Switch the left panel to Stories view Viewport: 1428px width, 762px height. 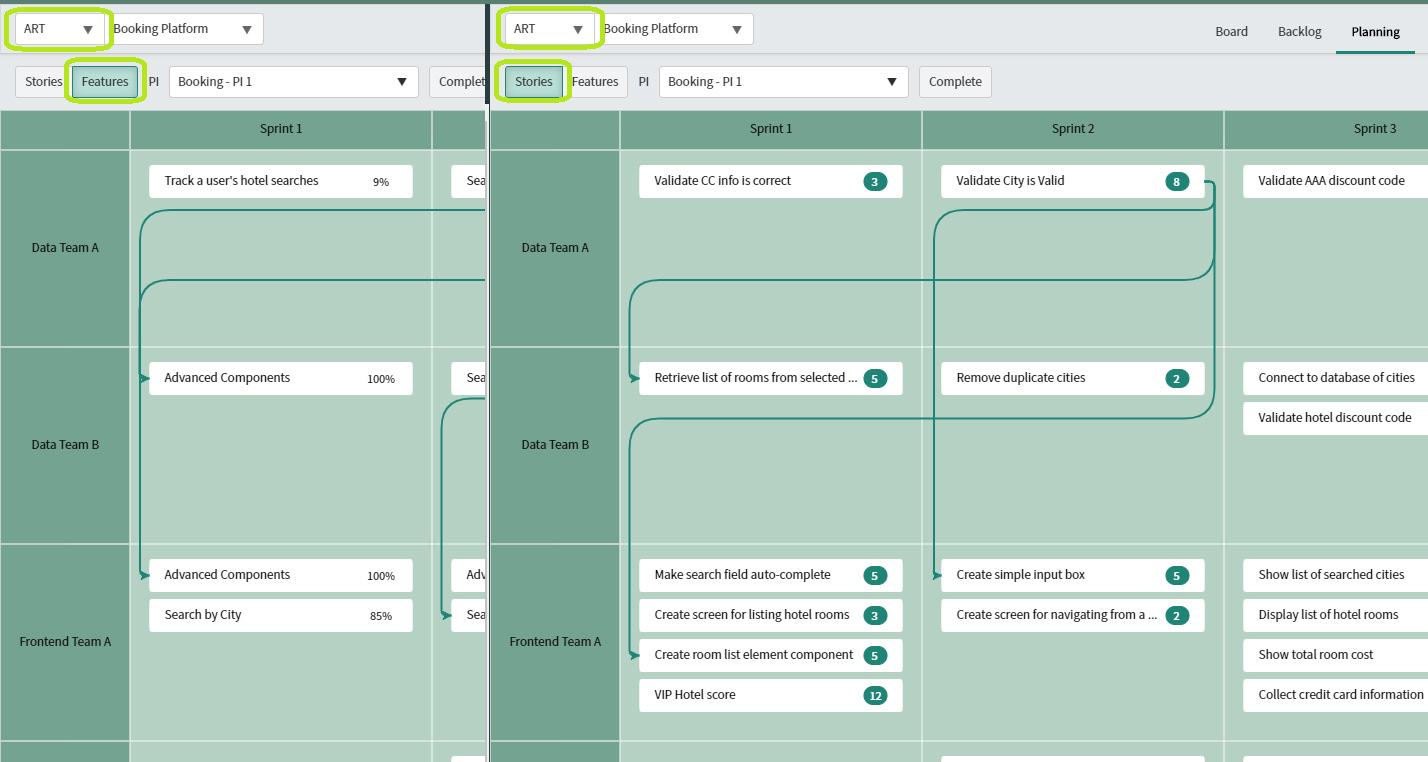click(x=42, y=81)
